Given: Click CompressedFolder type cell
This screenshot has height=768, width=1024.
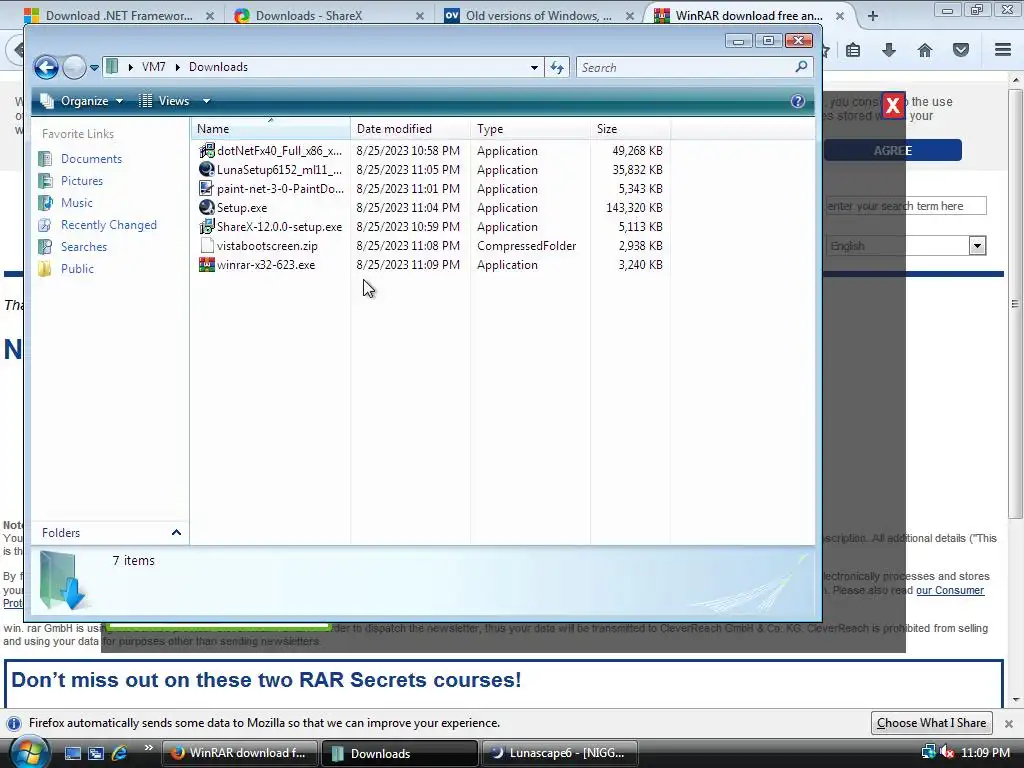Looking at the screenshot, I should pyautogui.click(x=526, y=246).
